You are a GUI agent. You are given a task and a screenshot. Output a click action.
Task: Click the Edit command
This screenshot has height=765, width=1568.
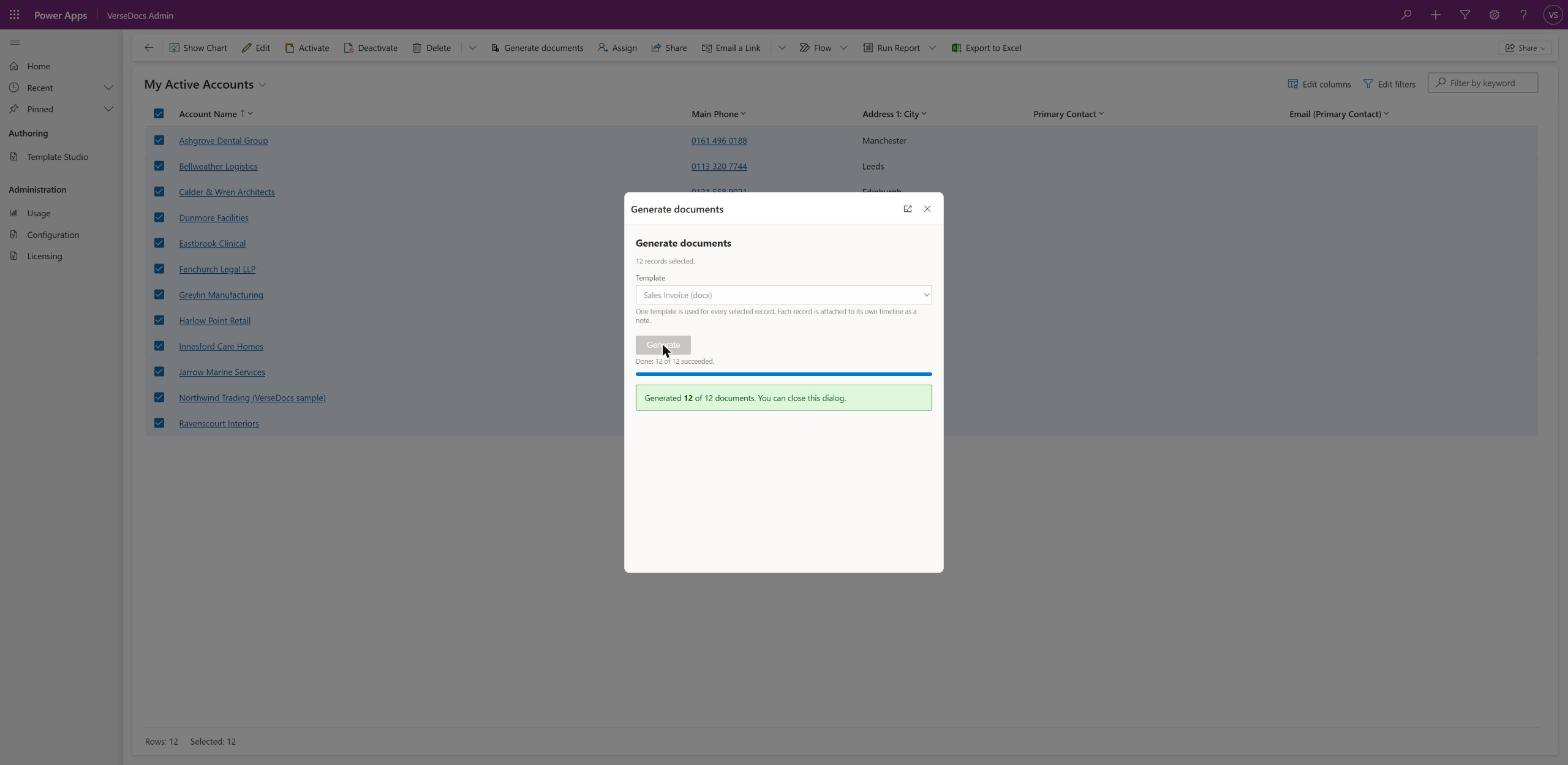(x=256, y=48)
